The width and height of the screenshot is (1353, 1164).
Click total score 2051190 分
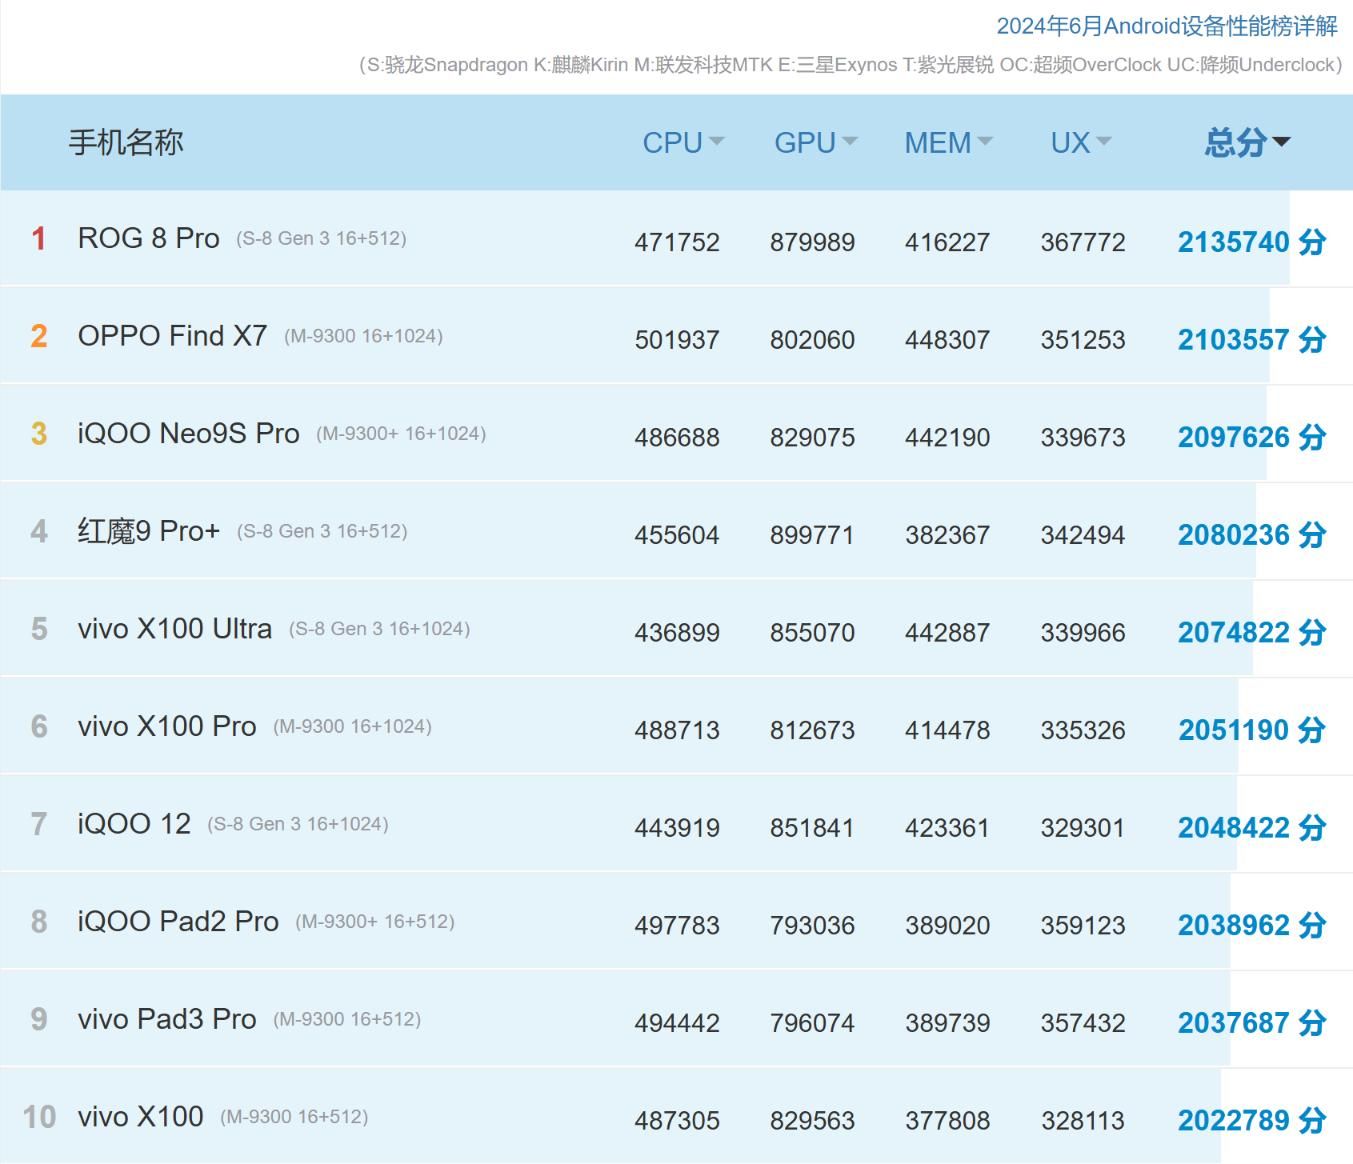pyautogui.click(x=1252, y=730)
